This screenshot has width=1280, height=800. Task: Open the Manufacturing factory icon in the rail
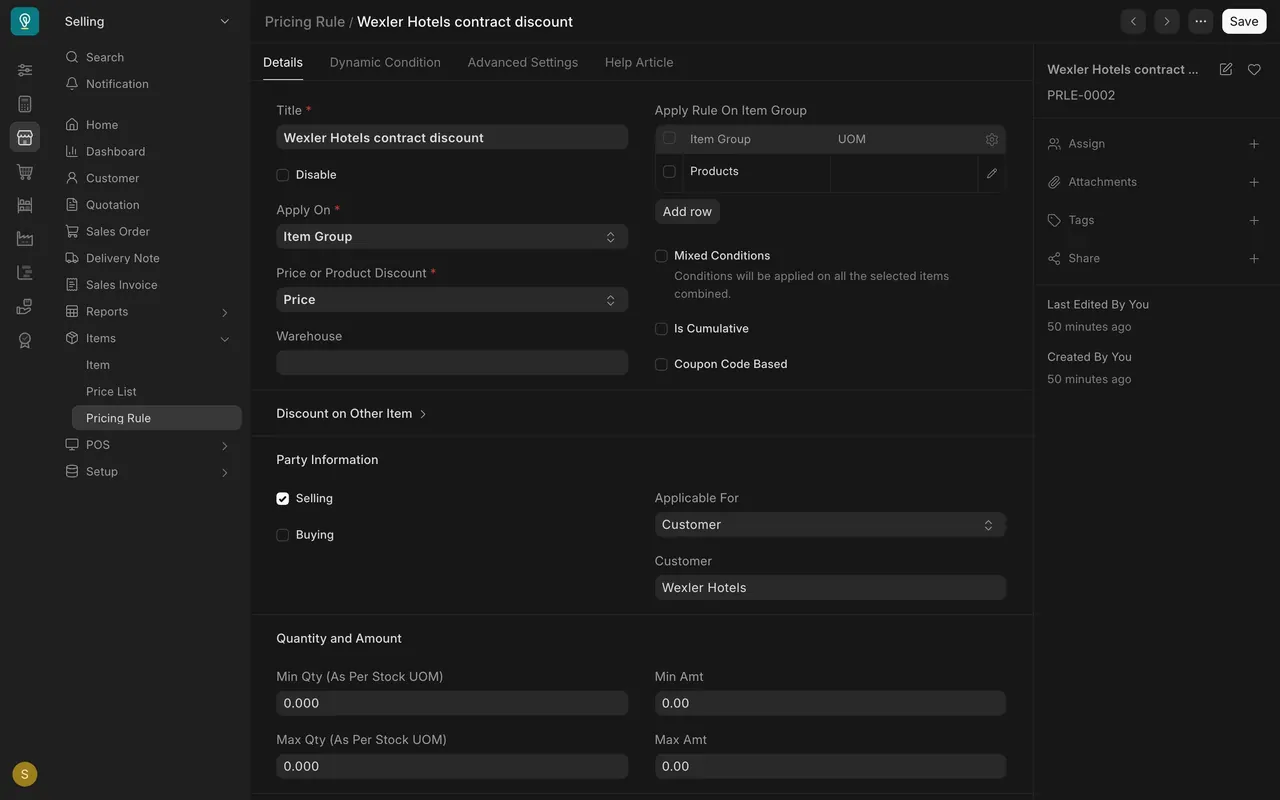coord(25,238)
